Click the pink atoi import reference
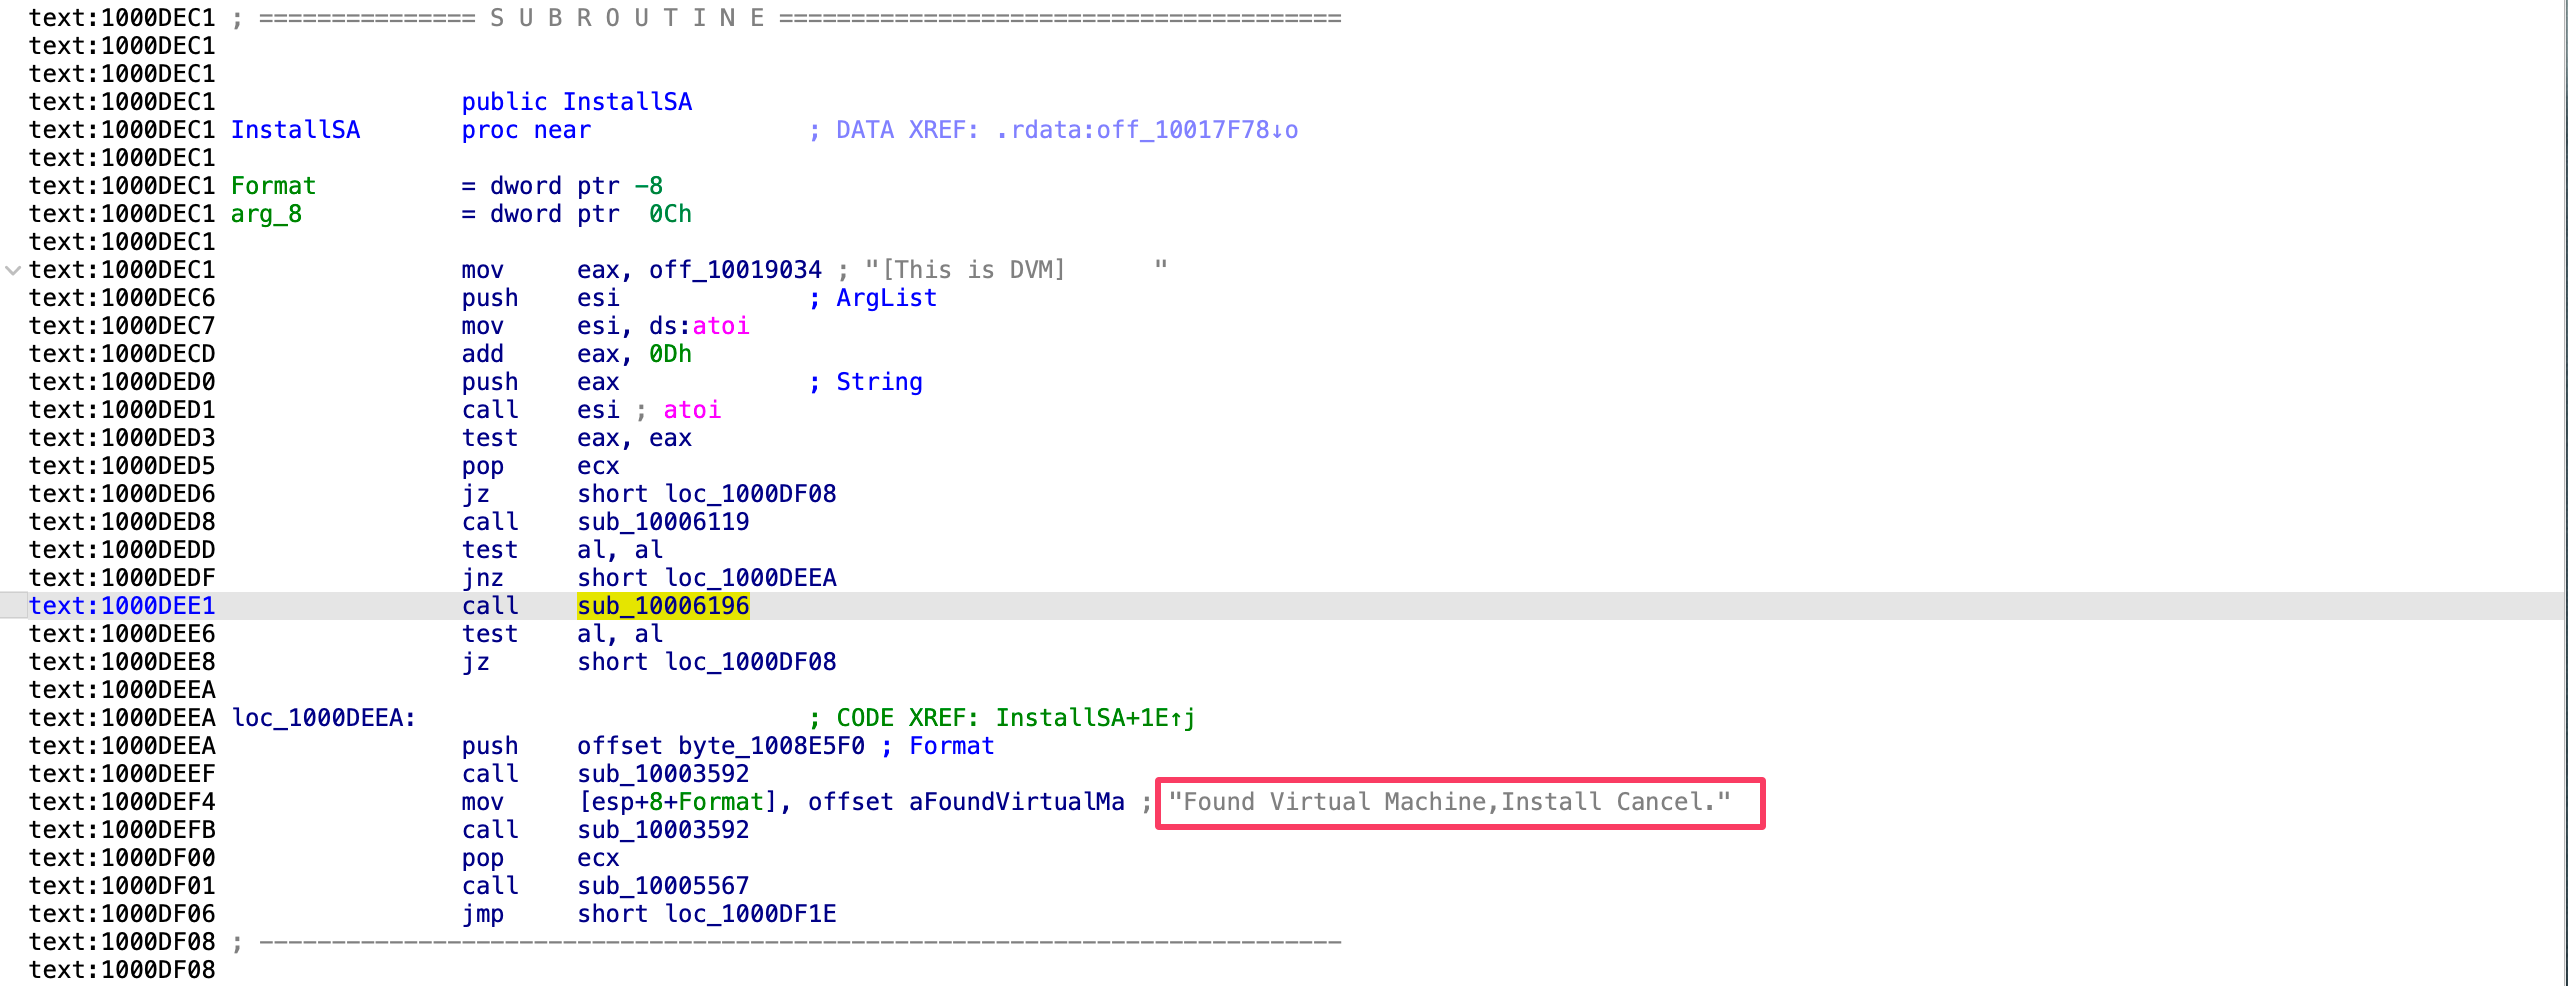Image resolution: width=2568 pixels, height=986 pixels. 720,326
